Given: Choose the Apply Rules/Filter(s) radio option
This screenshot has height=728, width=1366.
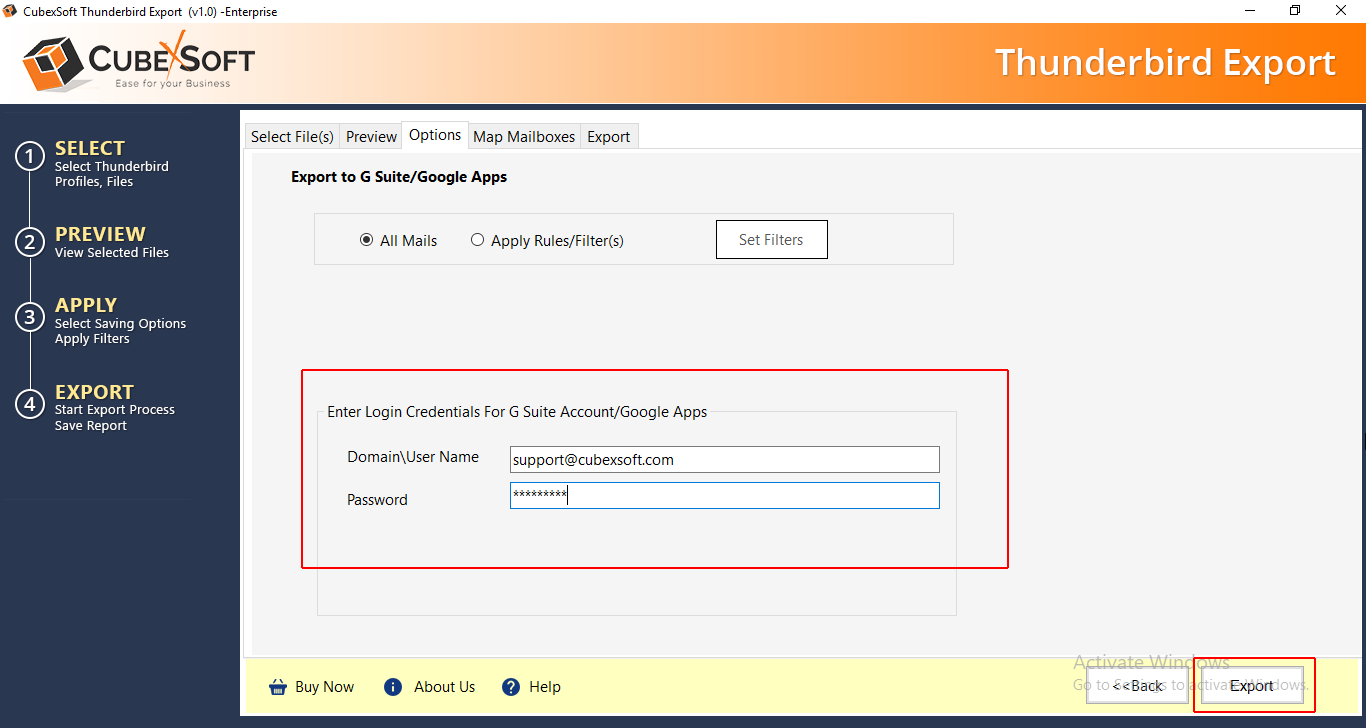Looking at the screenshot, I should click(478, 240).
